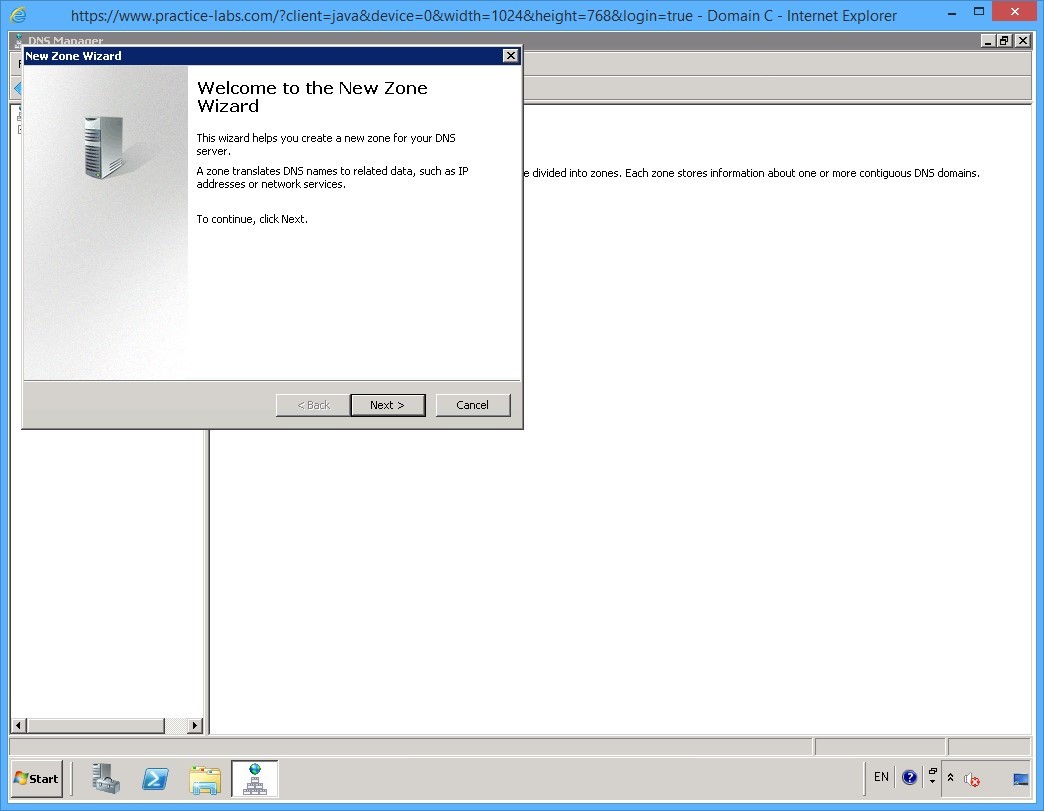Click the back navigation arrow in DNS Manager
Screen dimensions: 1044x811
(14, 87)
